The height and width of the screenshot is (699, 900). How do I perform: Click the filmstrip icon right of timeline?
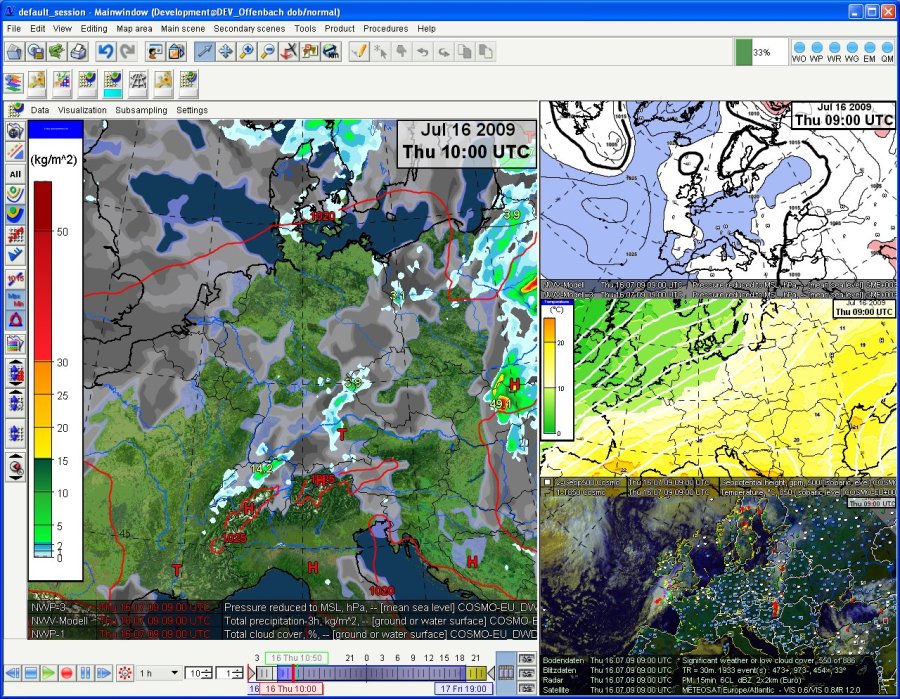tap(506, 673)
